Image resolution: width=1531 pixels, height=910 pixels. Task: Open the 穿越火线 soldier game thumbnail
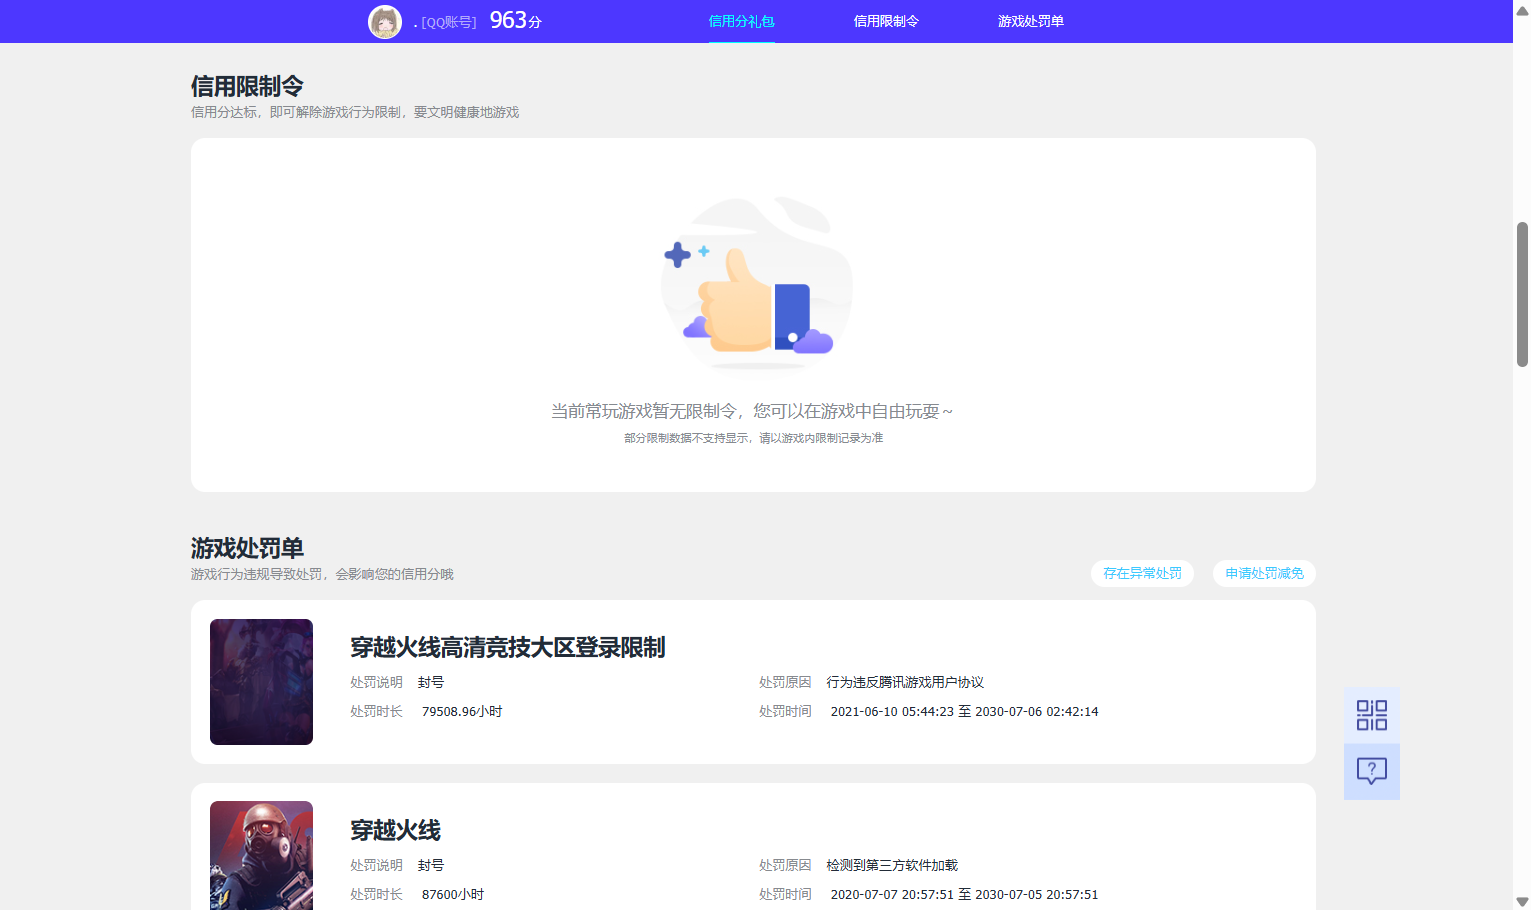click(x=261, y=856)
